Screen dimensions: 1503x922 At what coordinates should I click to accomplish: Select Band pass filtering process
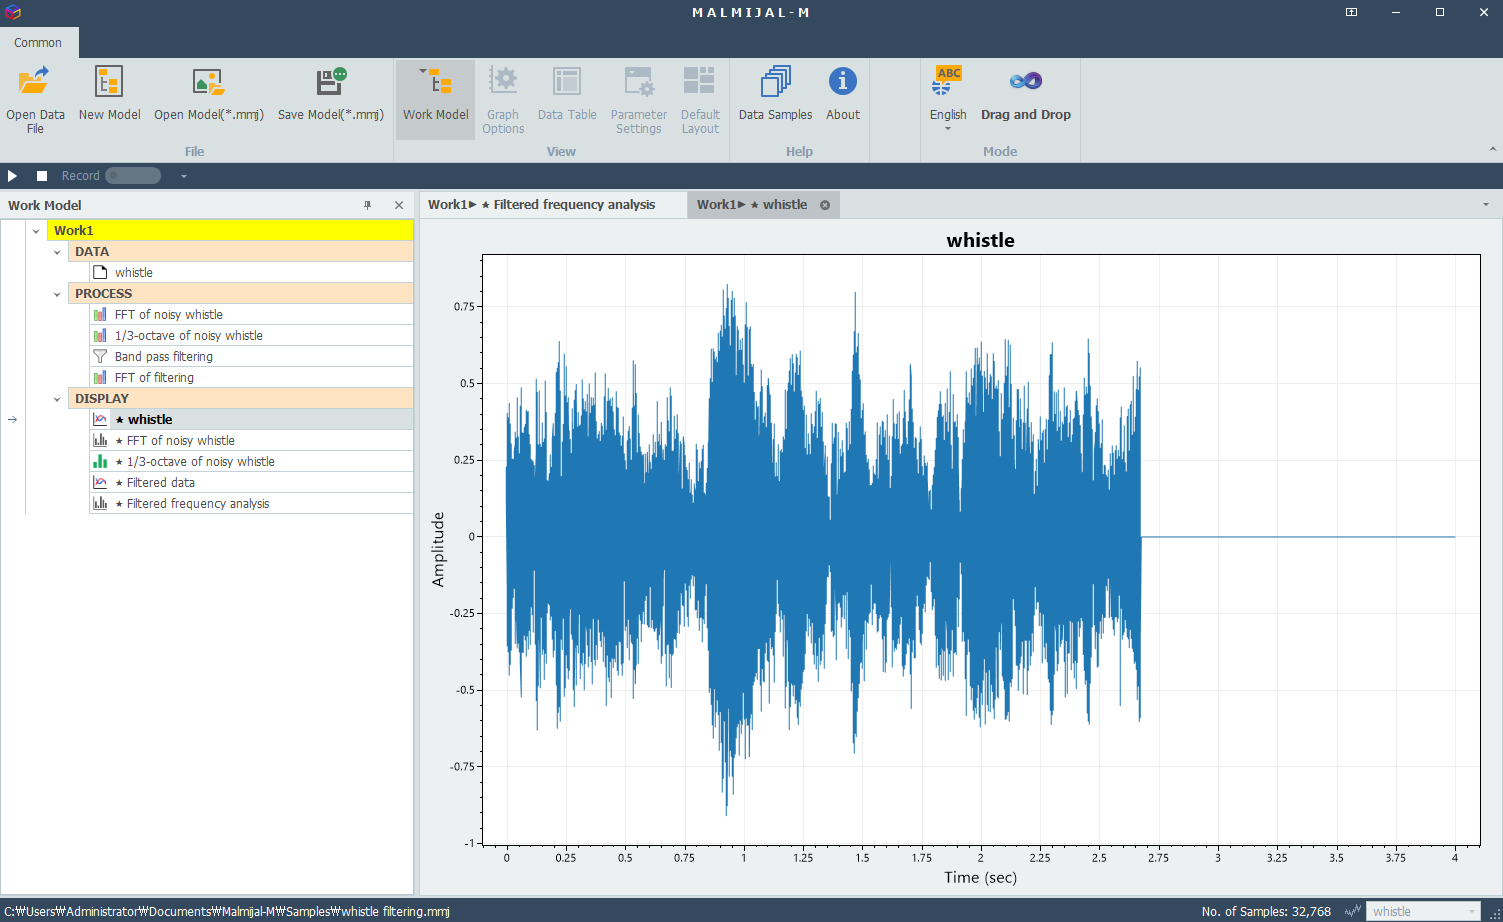[x=251, y=357]
